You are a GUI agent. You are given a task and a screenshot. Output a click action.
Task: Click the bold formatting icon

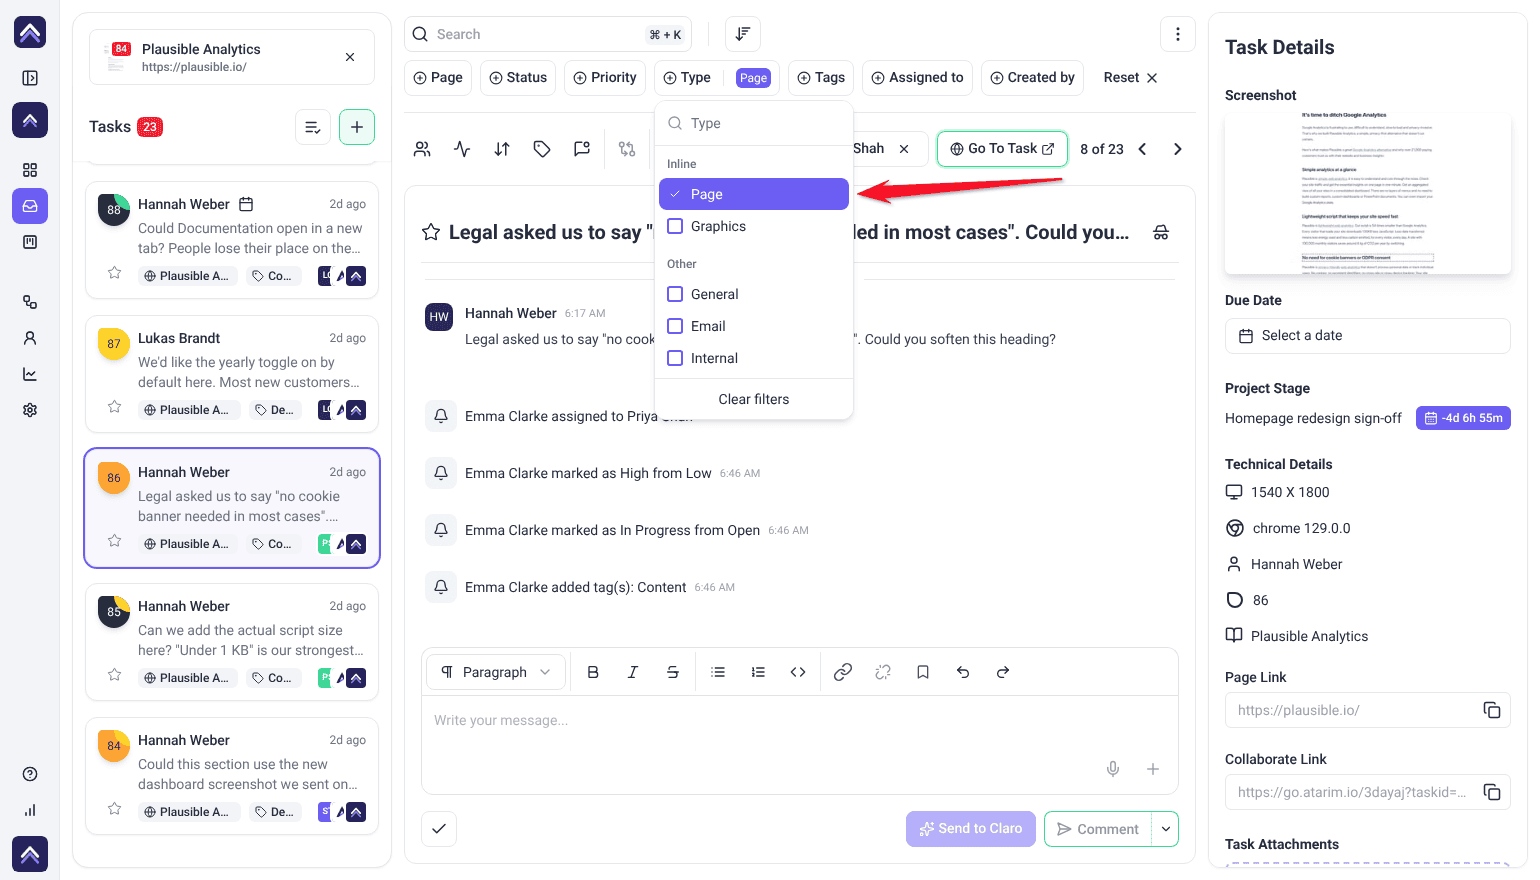pyautogui.click(x=593, y=672)
